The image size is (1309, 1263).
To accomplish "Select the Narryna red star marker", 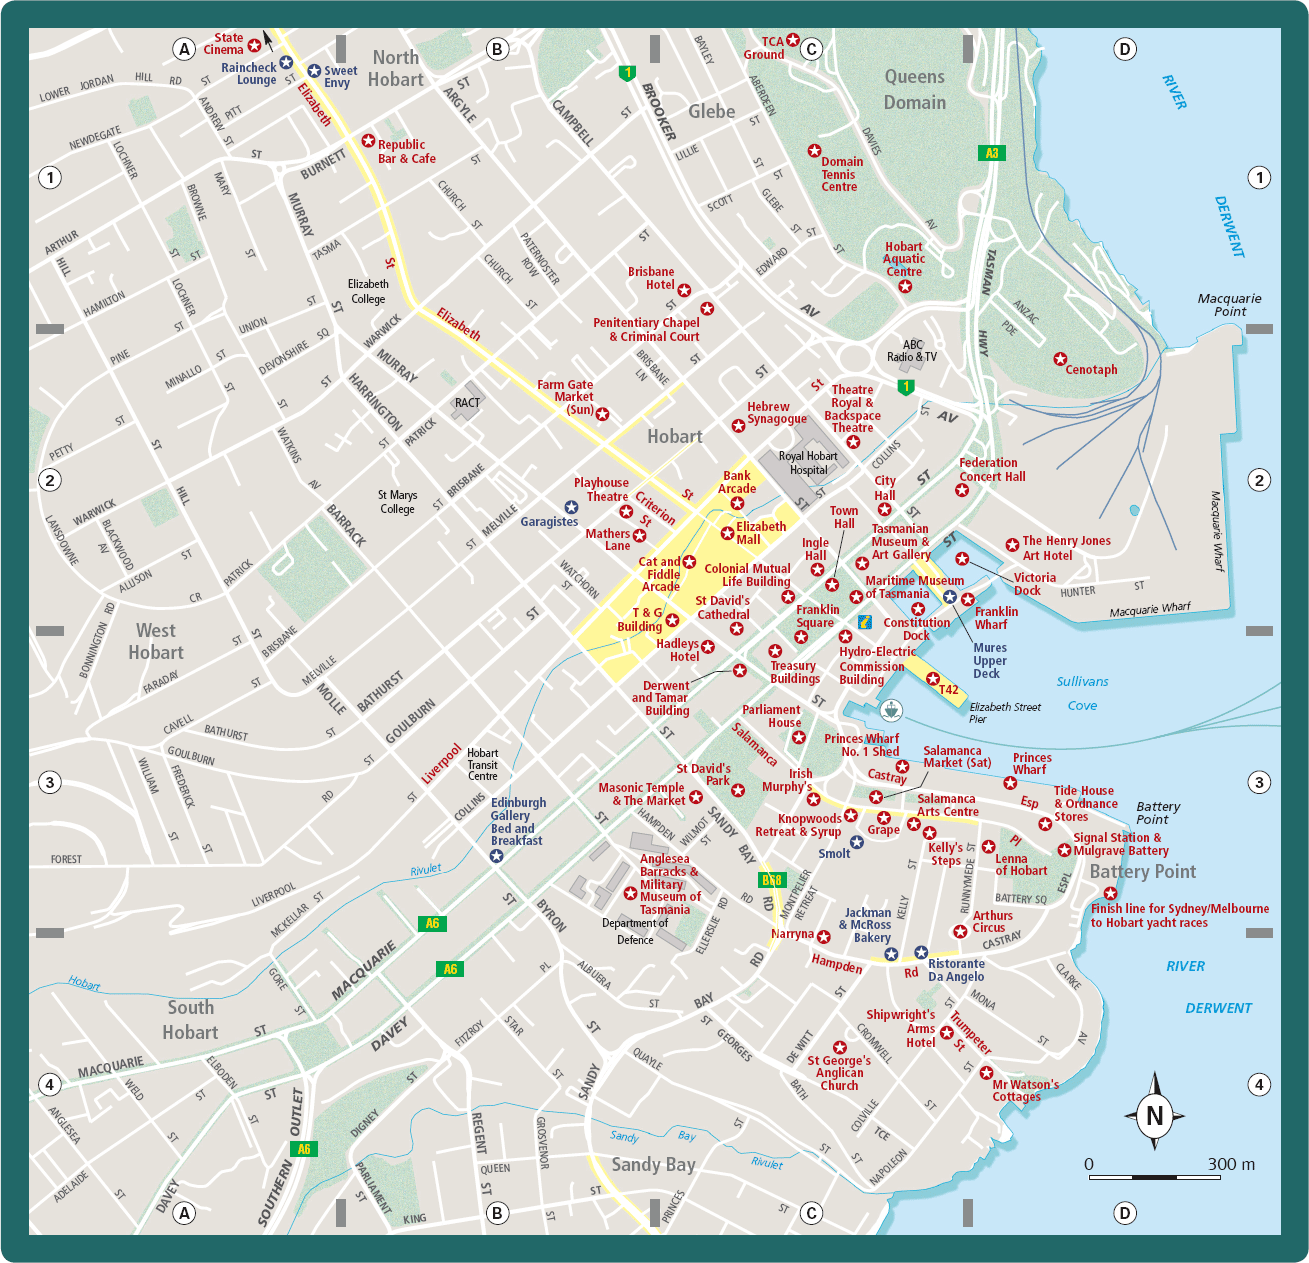I will [823, 937].
